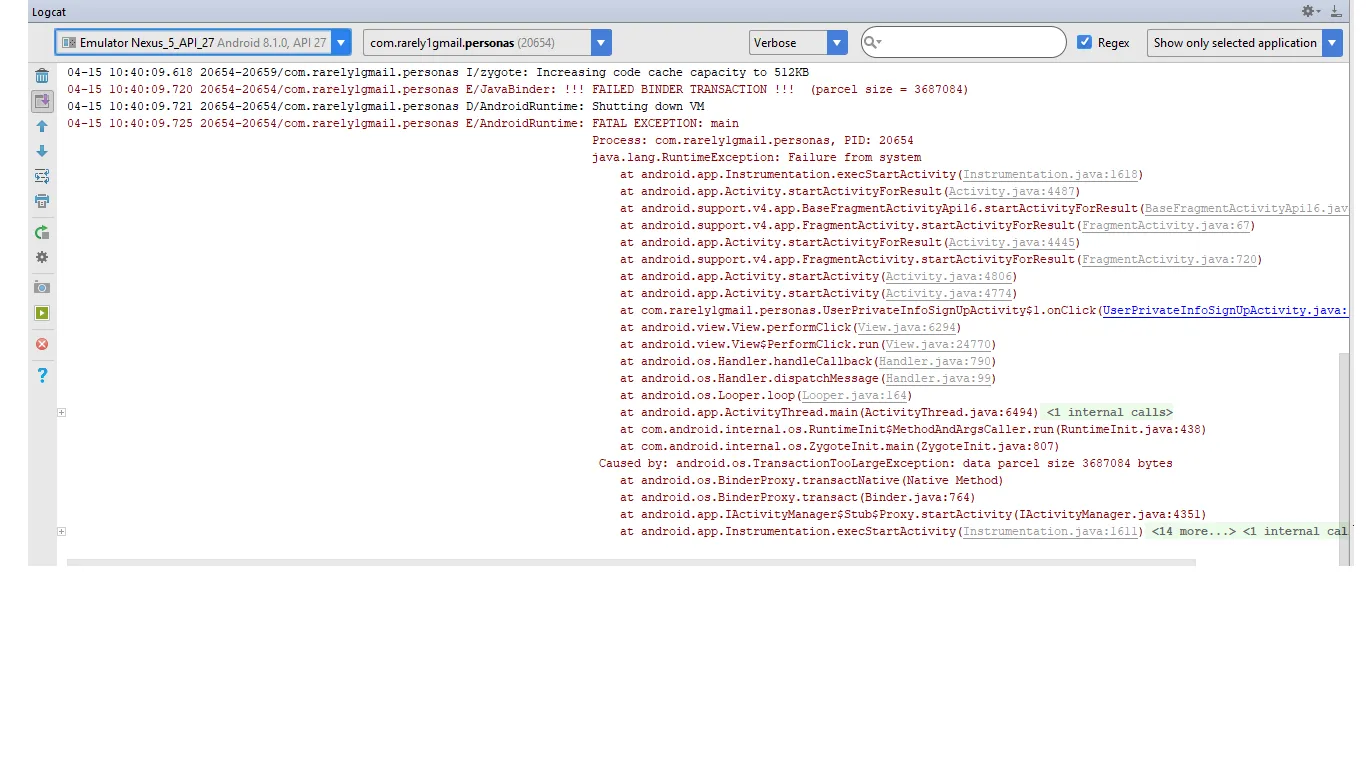The height and width of the screenshot is (768, 1366).
Task: Open the Activity.java:4774 link
Action: click(x=948, y=293)
